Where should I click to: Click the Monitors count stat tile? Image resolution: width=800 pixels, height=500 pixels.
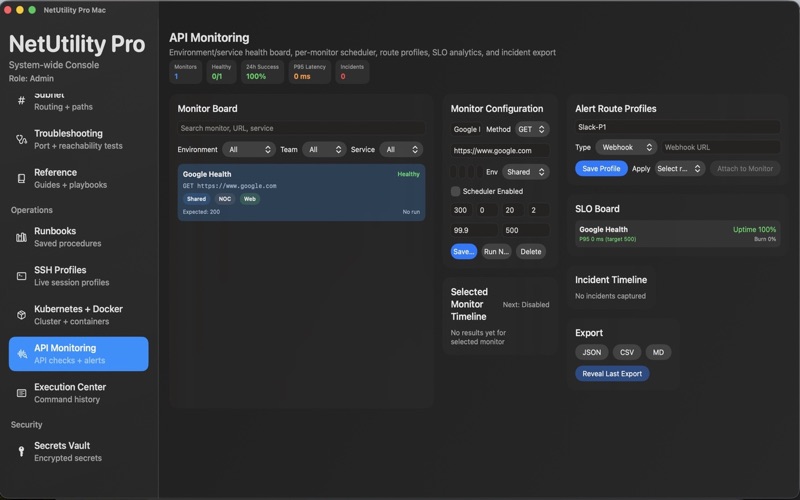[x=185, y=72]
